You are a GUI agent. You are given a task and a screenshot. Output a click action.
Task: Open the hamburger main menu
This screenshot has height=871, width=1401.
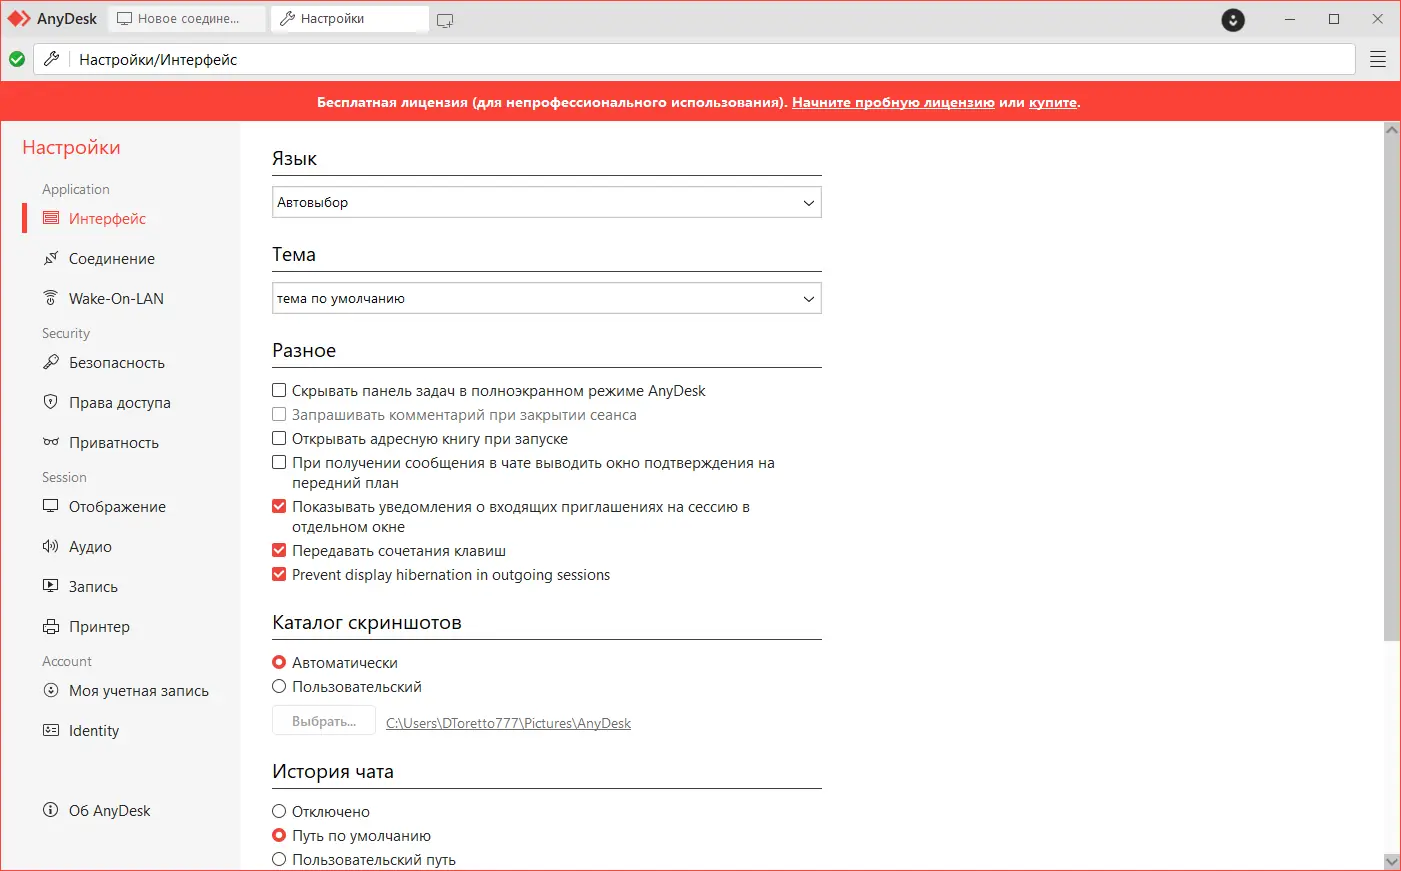click(1378, 59)
